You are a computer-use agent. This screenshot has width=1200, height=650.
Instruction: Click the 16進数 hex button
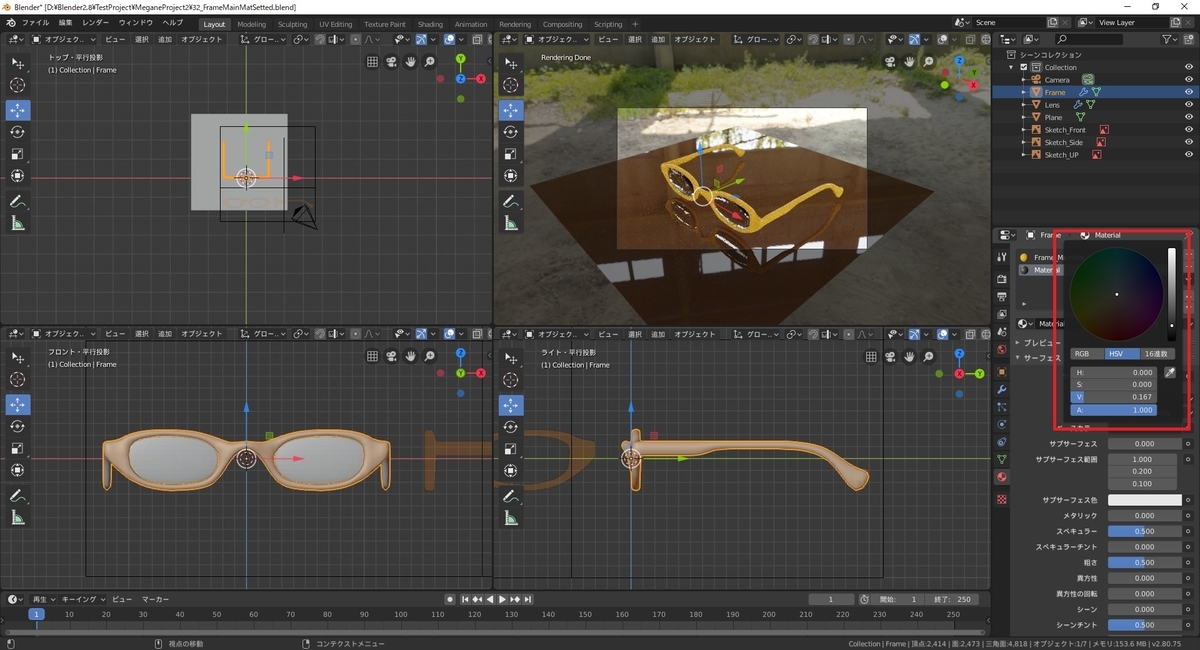tap(1157, 354)
